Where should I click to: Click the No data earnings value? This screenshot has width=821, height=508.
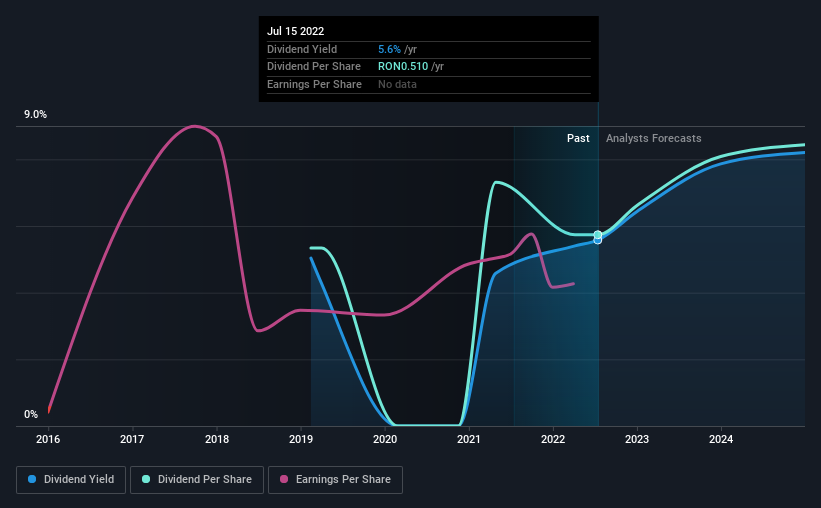coord(397,84)
